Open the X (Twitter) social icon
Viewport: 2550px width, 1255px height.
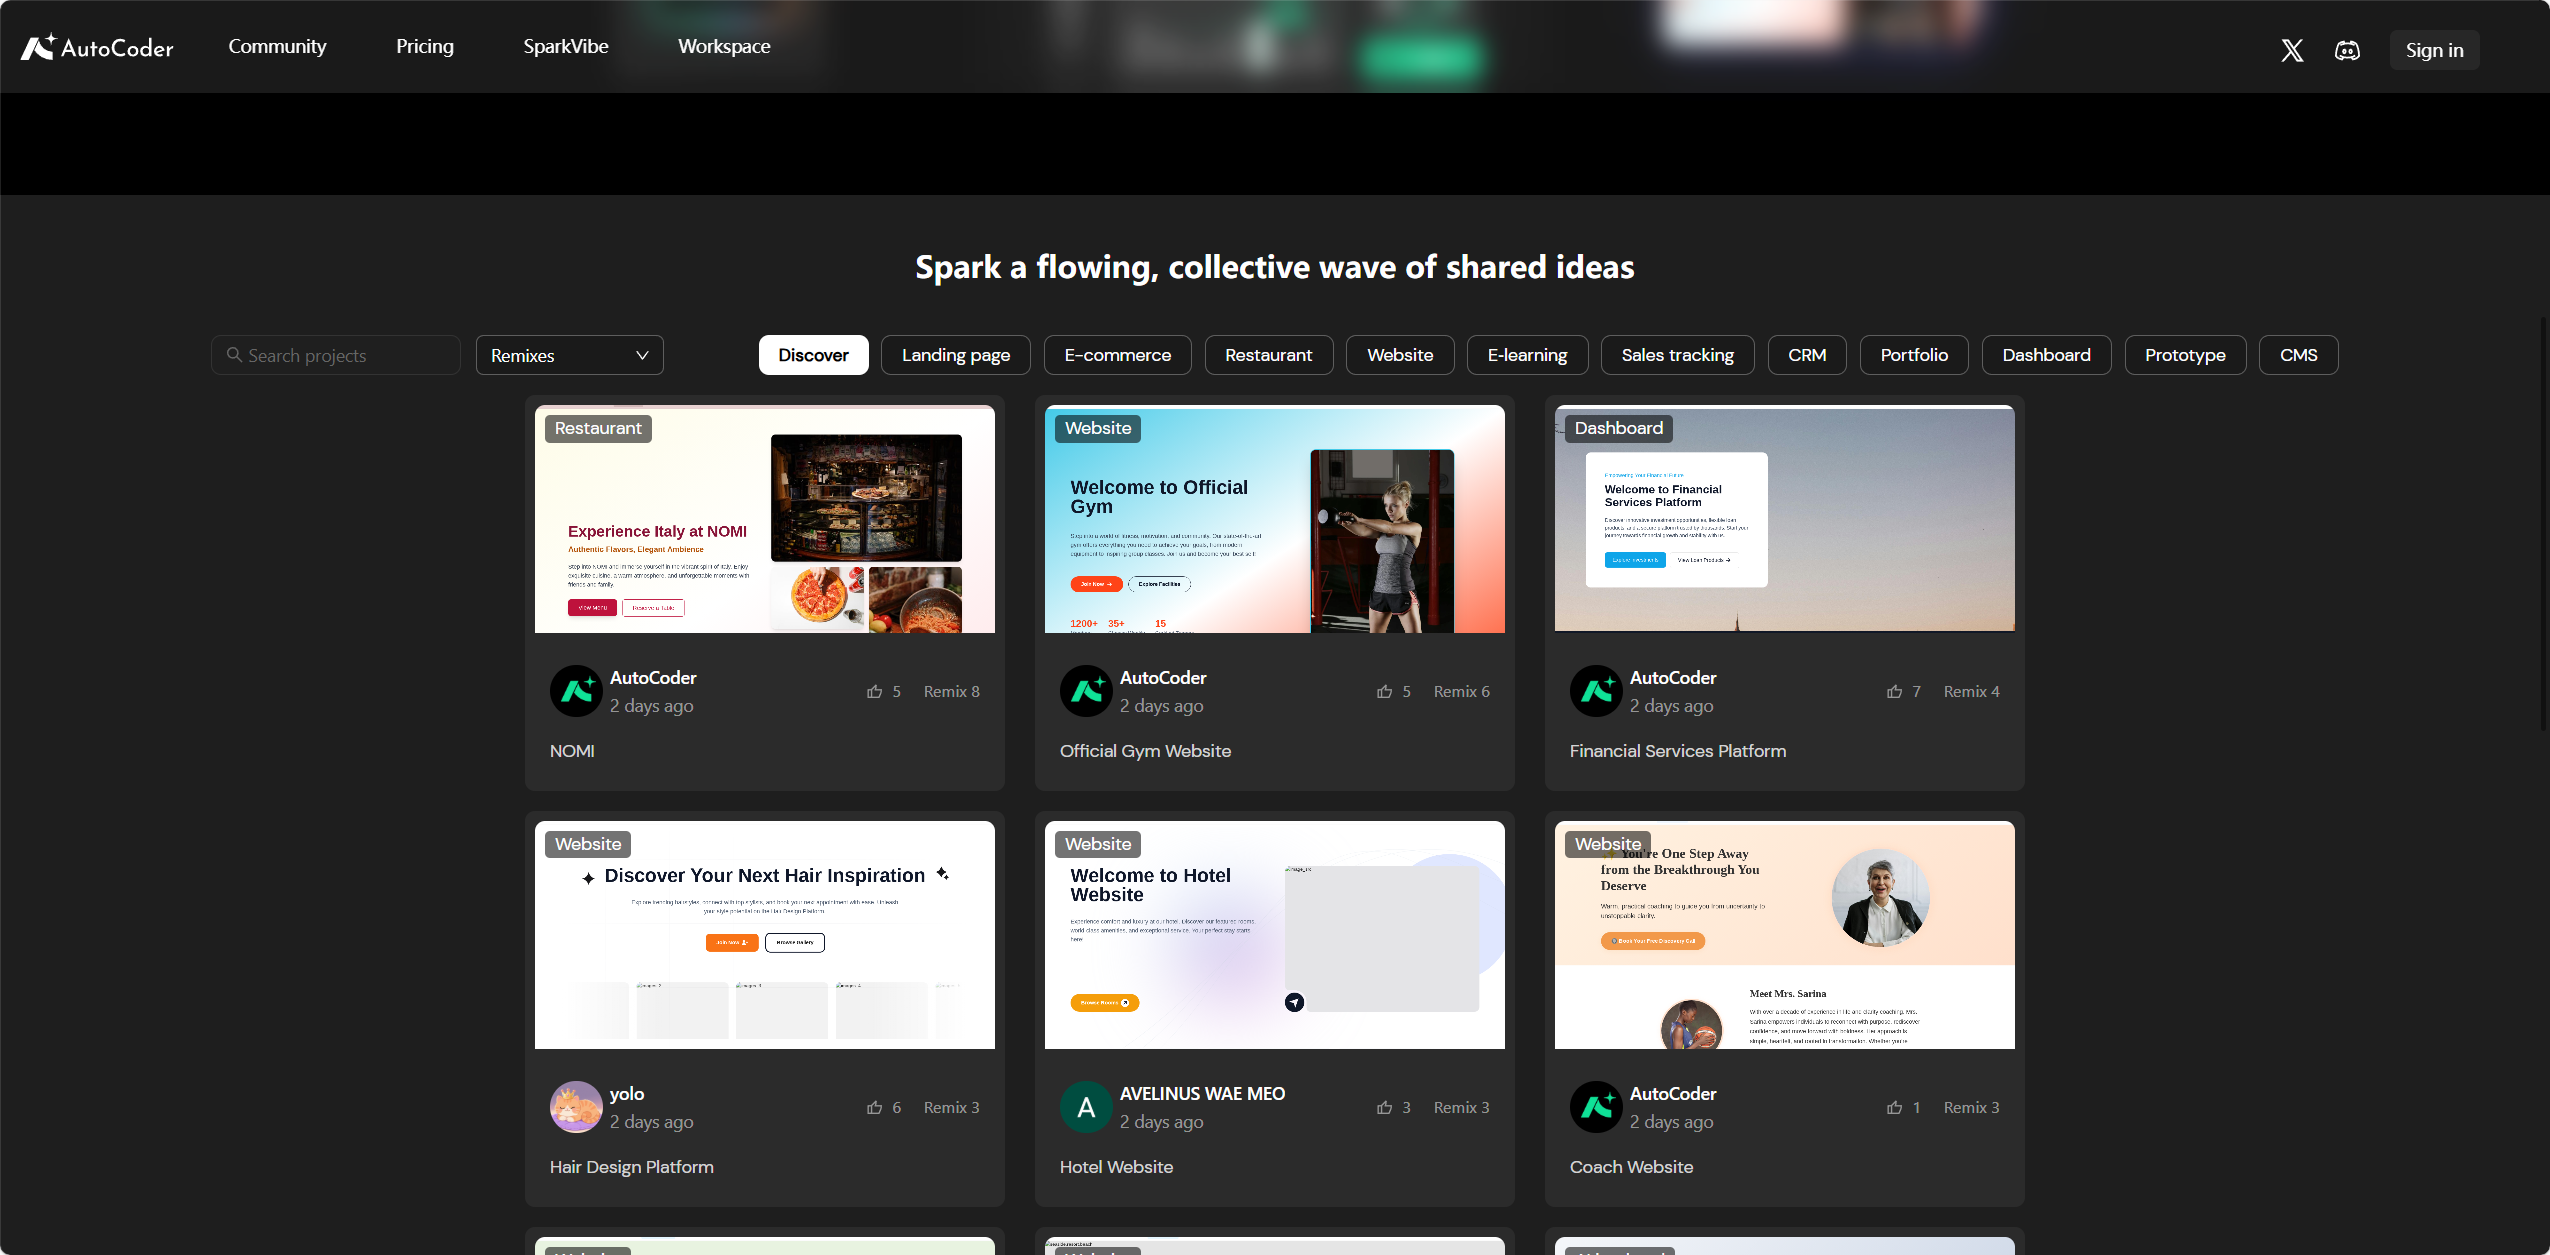(2292, 50)
